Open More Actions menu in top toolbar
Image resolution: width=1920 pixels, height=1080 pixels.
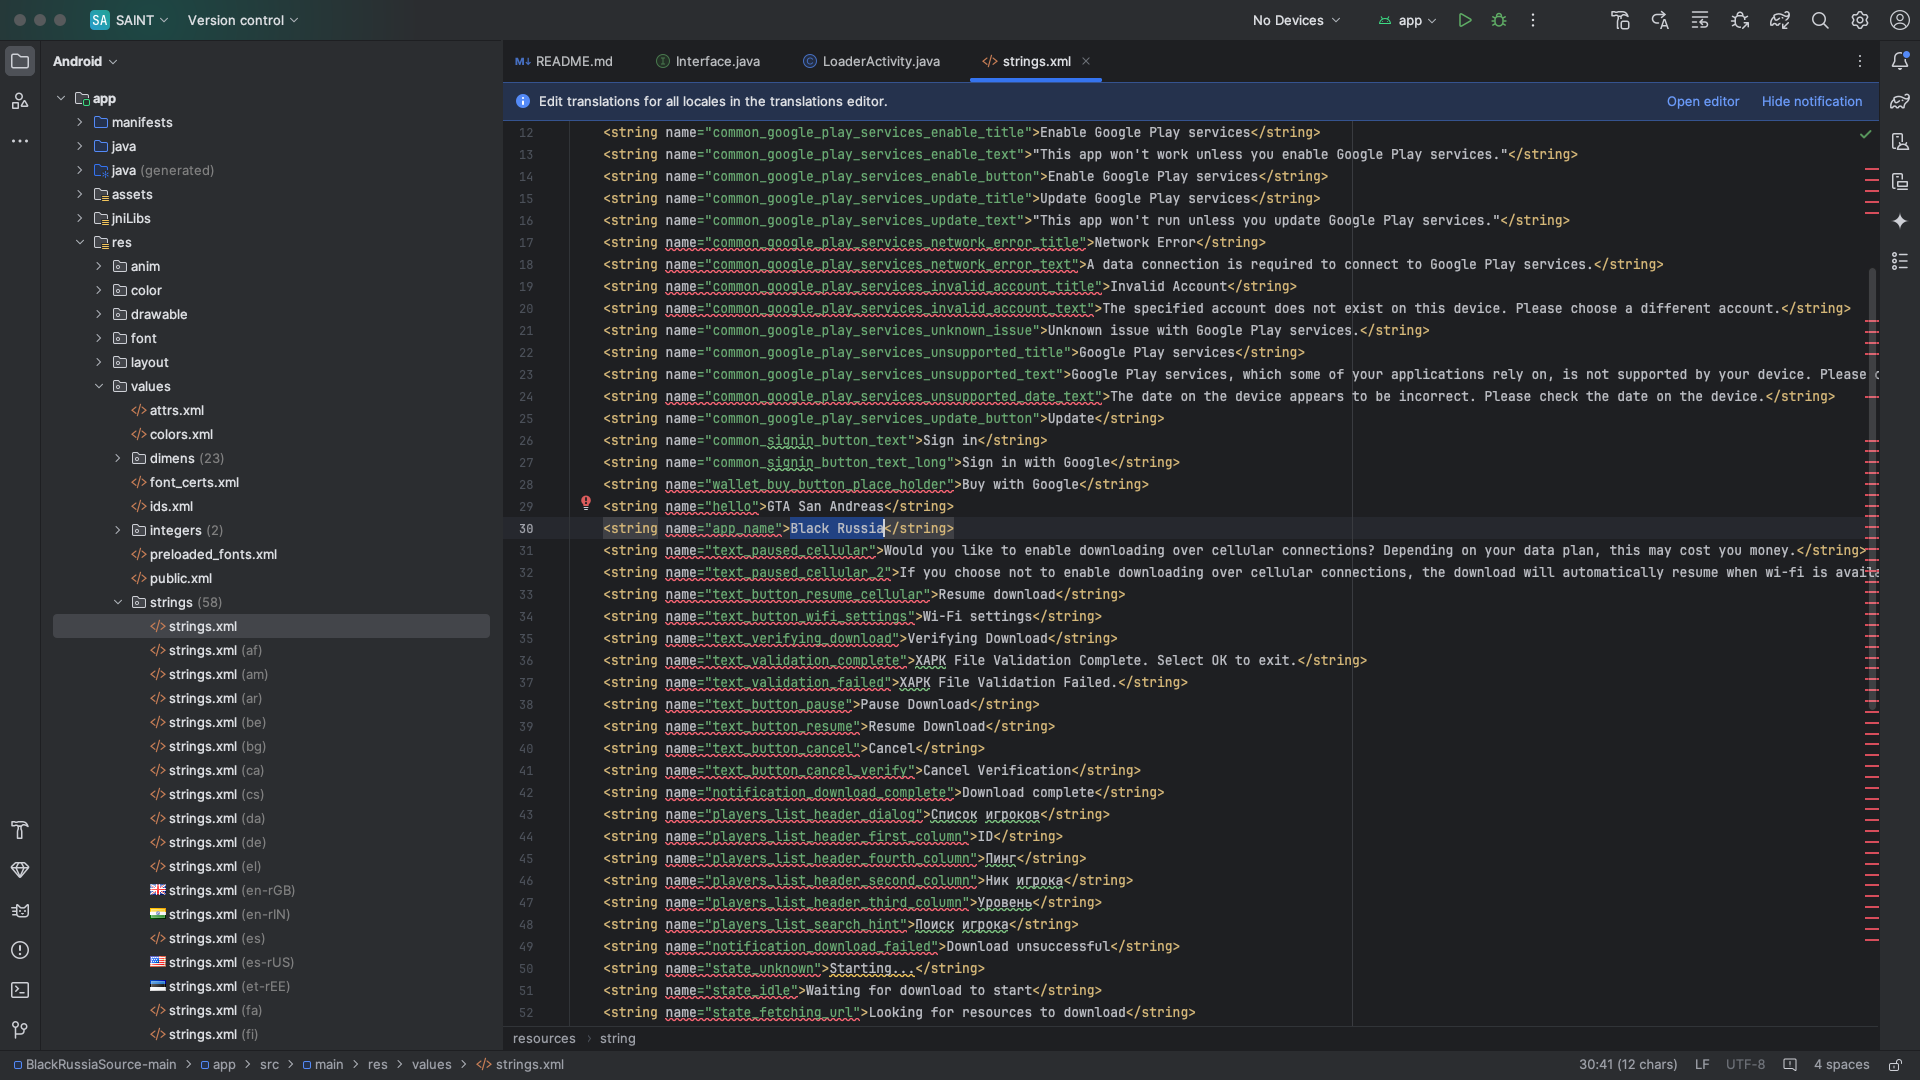pos(1533,20)
